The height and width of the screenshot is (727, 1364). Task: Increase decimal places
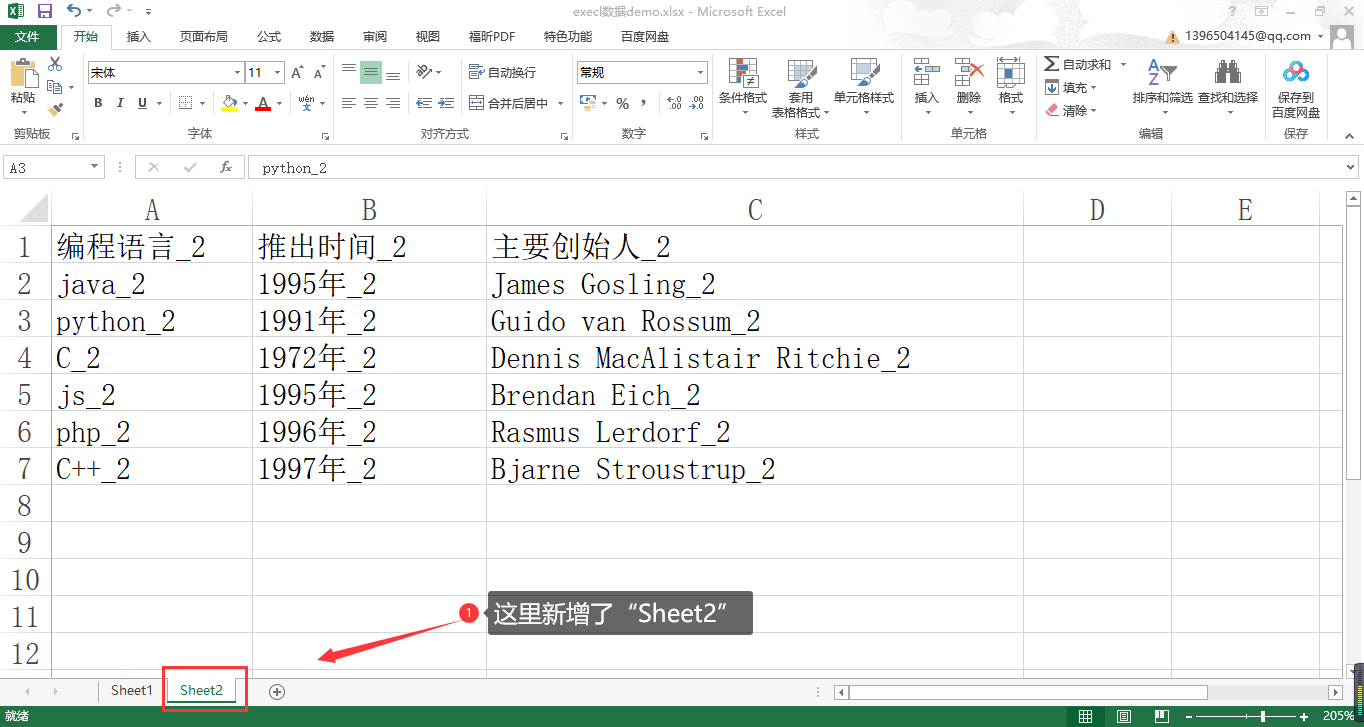[x=674, y=103]
